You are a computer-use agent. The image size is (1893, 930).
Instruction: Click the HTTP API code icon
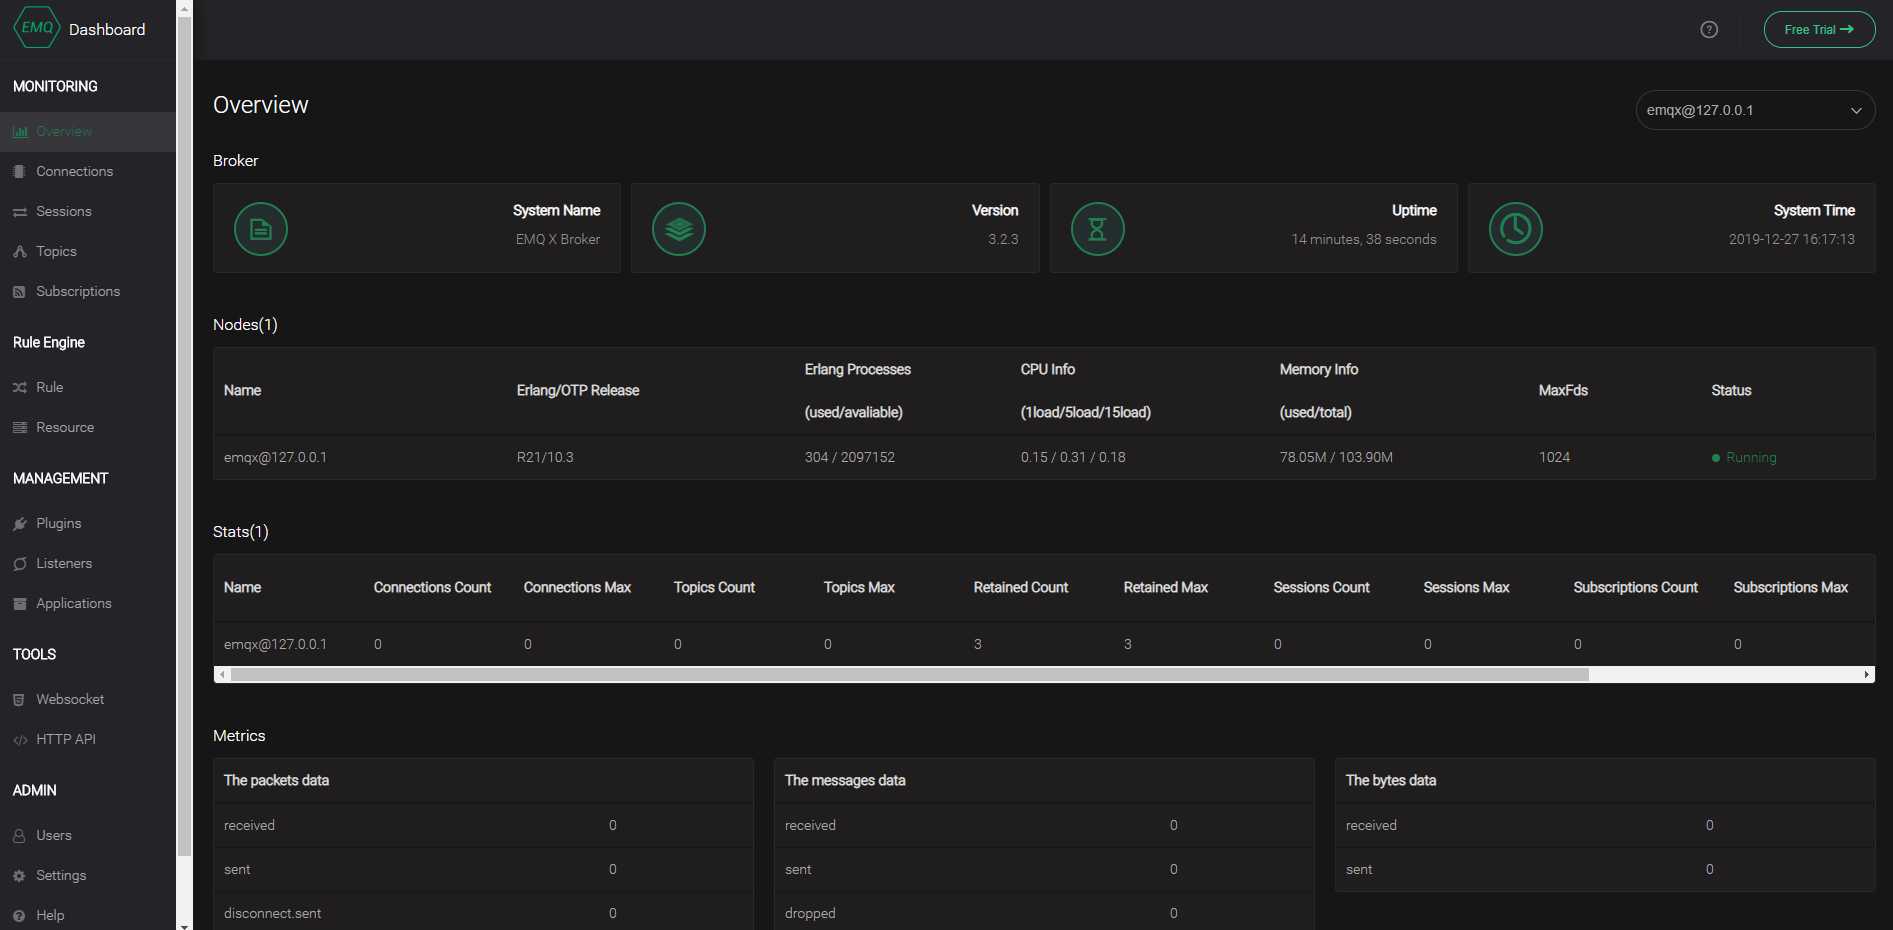(x=20, y=740)
